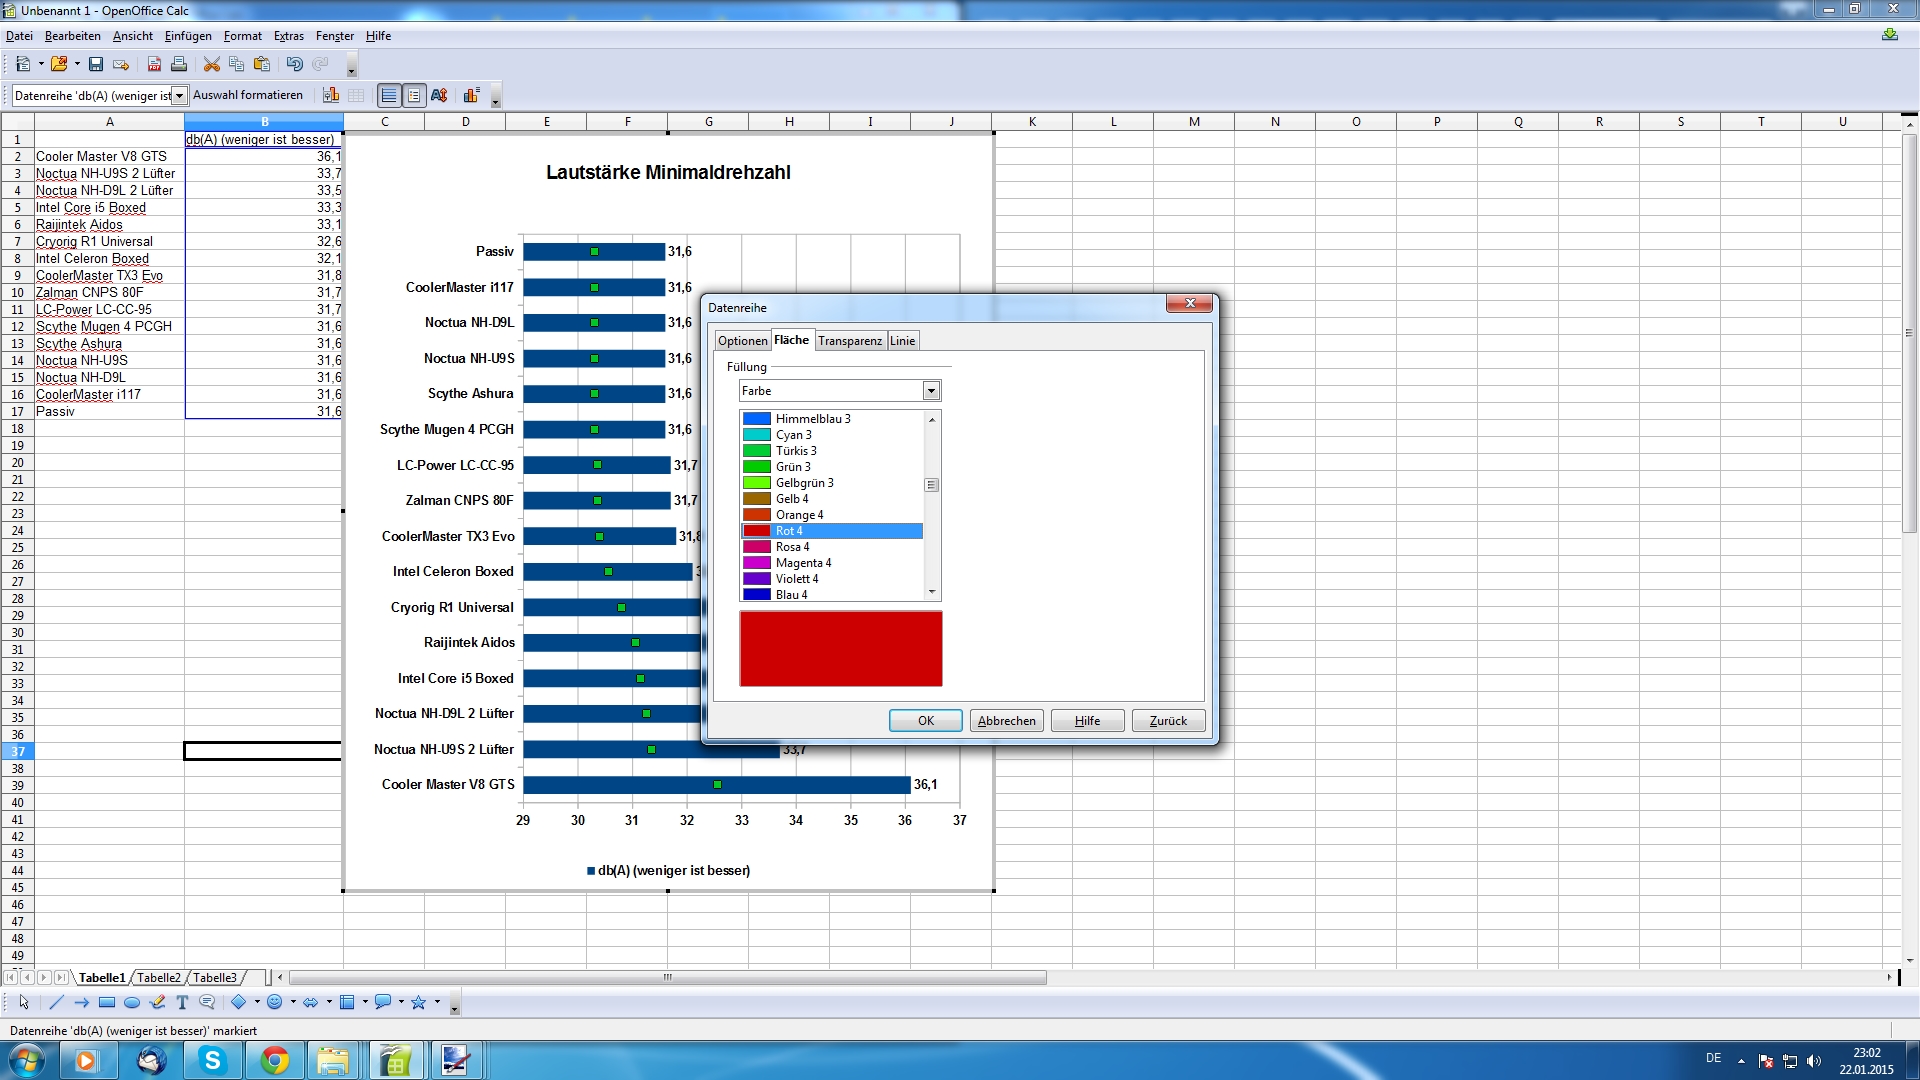Expand the block arrows dropdown arrow

[x=329, y=1002]
